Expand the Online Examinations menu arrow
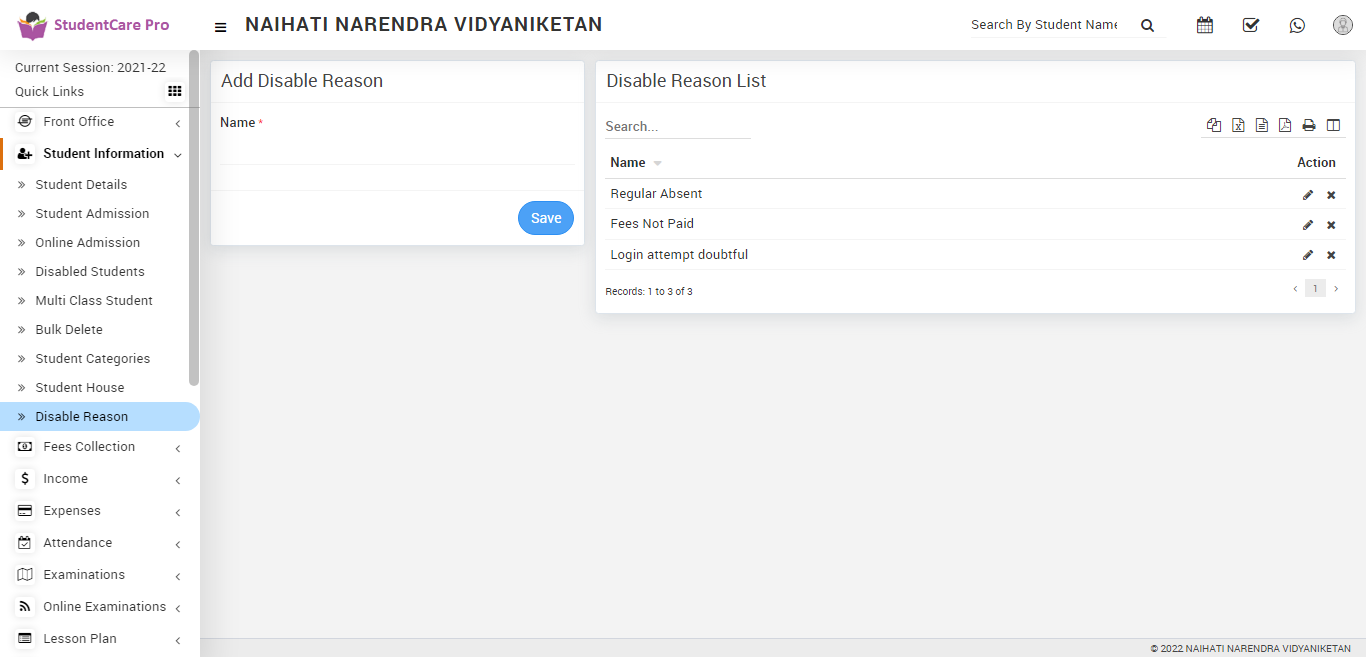Screen dimensions: 1366x657 [177, 608]
